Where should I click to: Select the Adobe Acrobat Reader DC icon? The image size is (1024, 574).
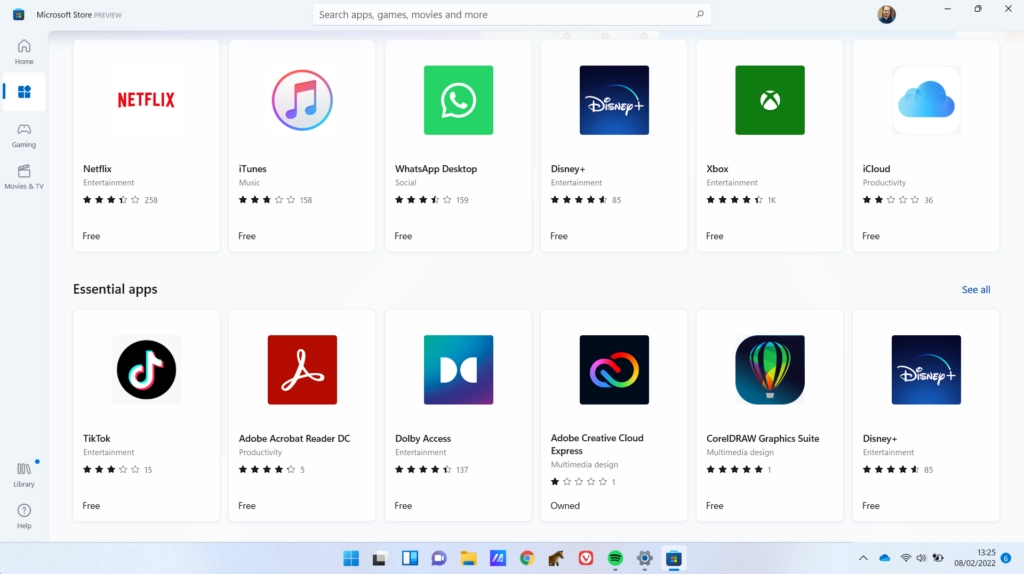pos(302,370)
